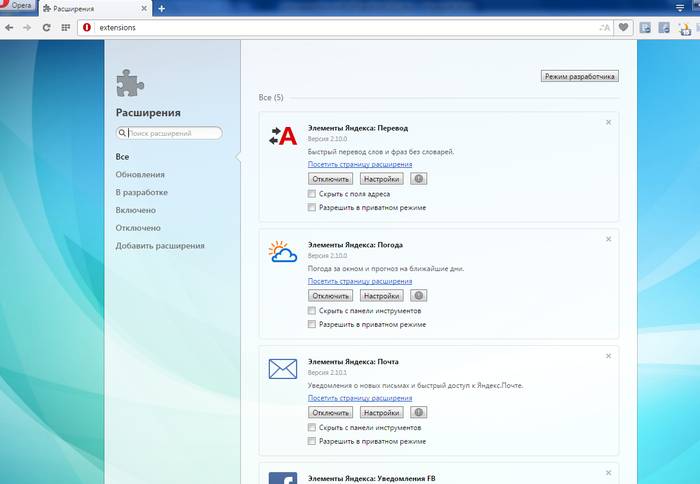Remove Элементы Яндекса: Почта with X
Viewport: 700px width, 484px height.
608,355
